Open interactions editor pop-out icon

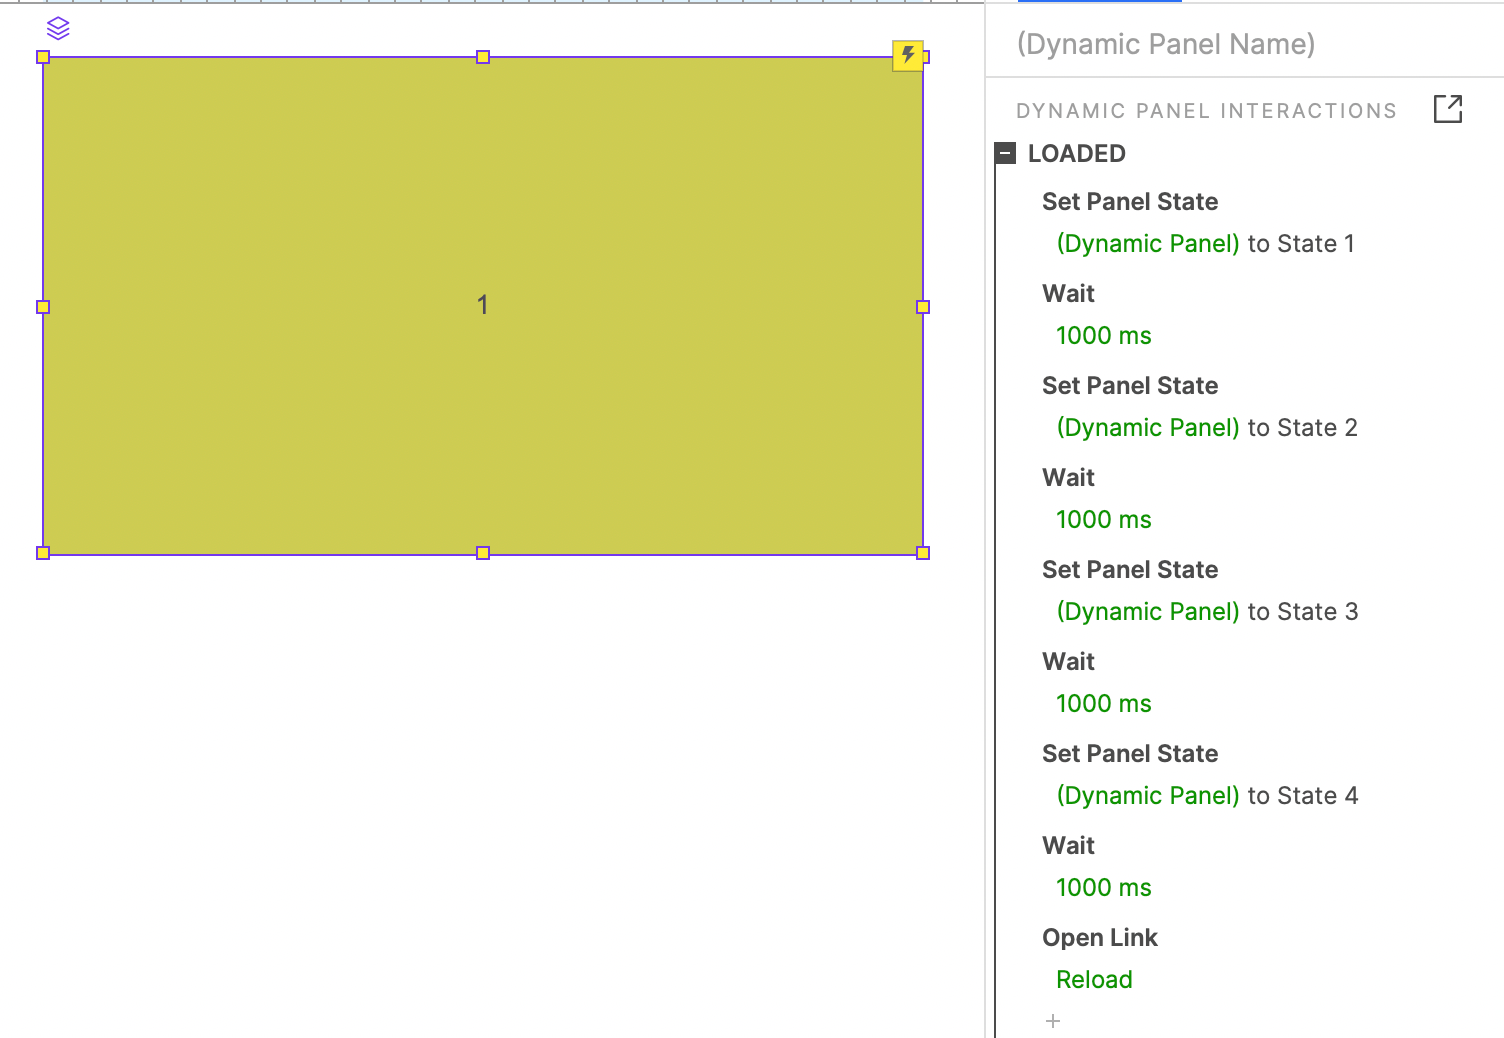[x=1447, y=109]
